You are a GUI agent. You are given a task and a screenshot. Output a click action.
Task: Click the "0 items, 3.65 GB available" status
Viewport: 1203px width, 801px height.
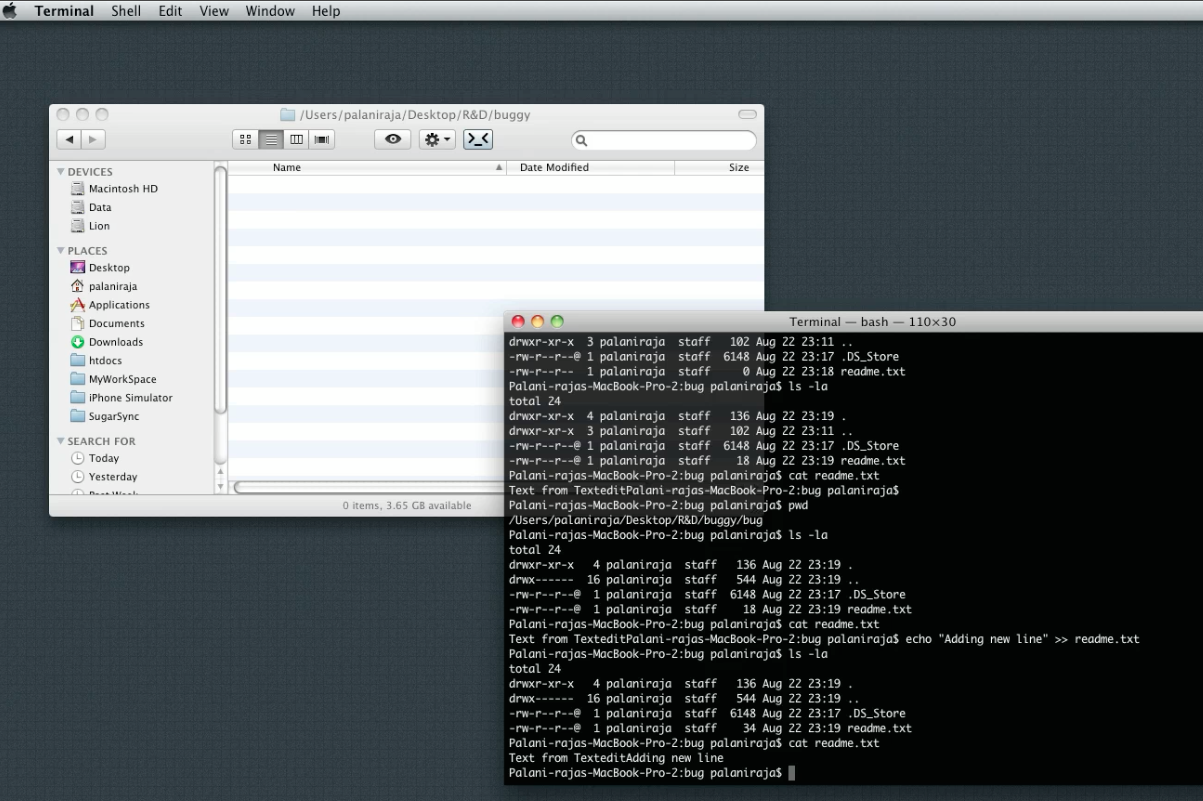click(x=407, y=506)
